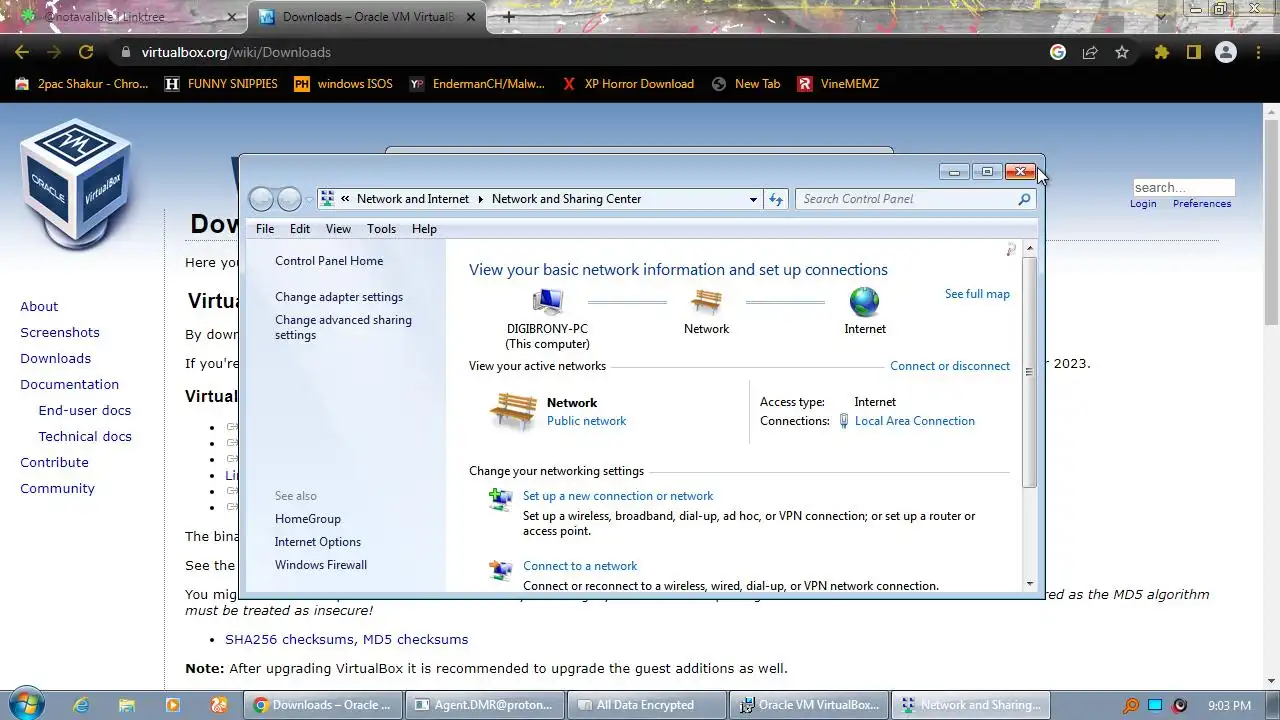Open the View menu

338,229
